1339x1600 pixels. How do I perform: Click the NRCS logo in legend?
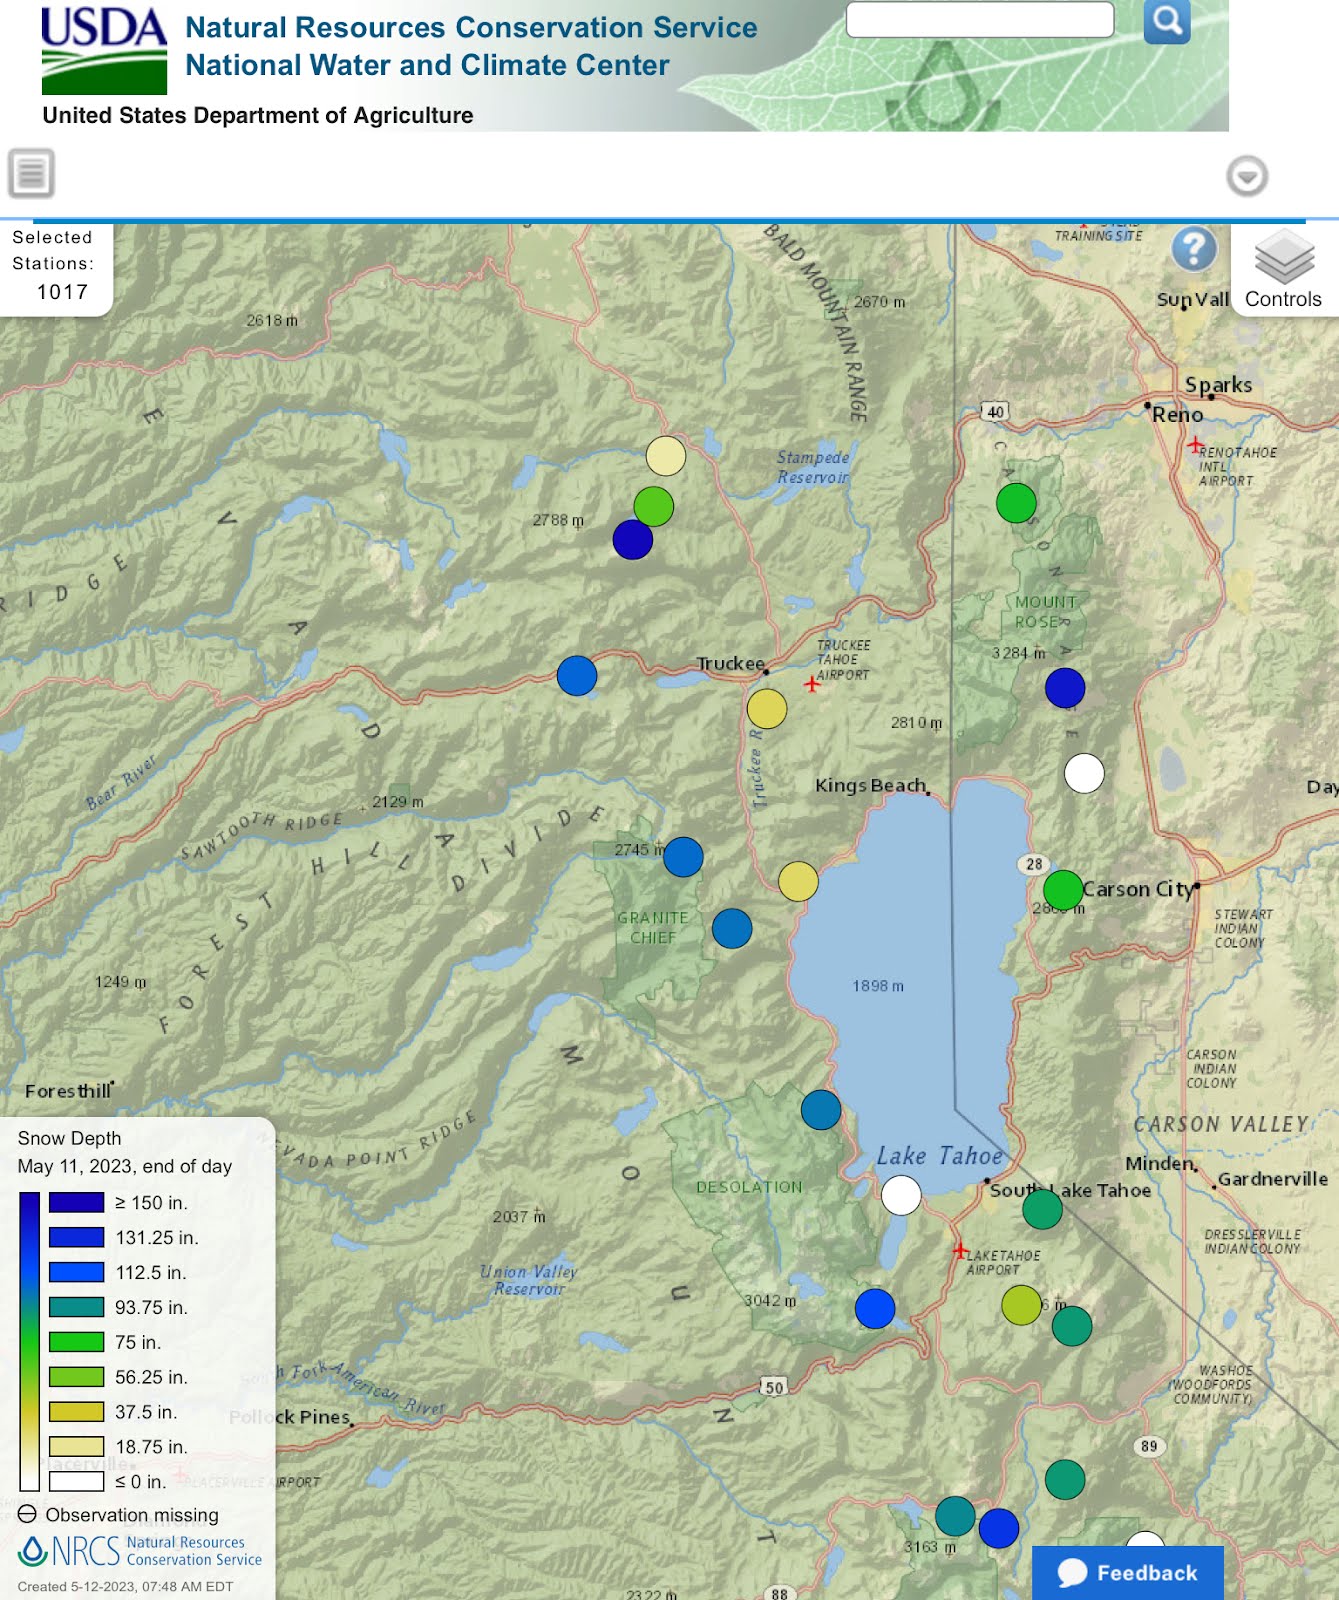click(x=140, y=1551)
